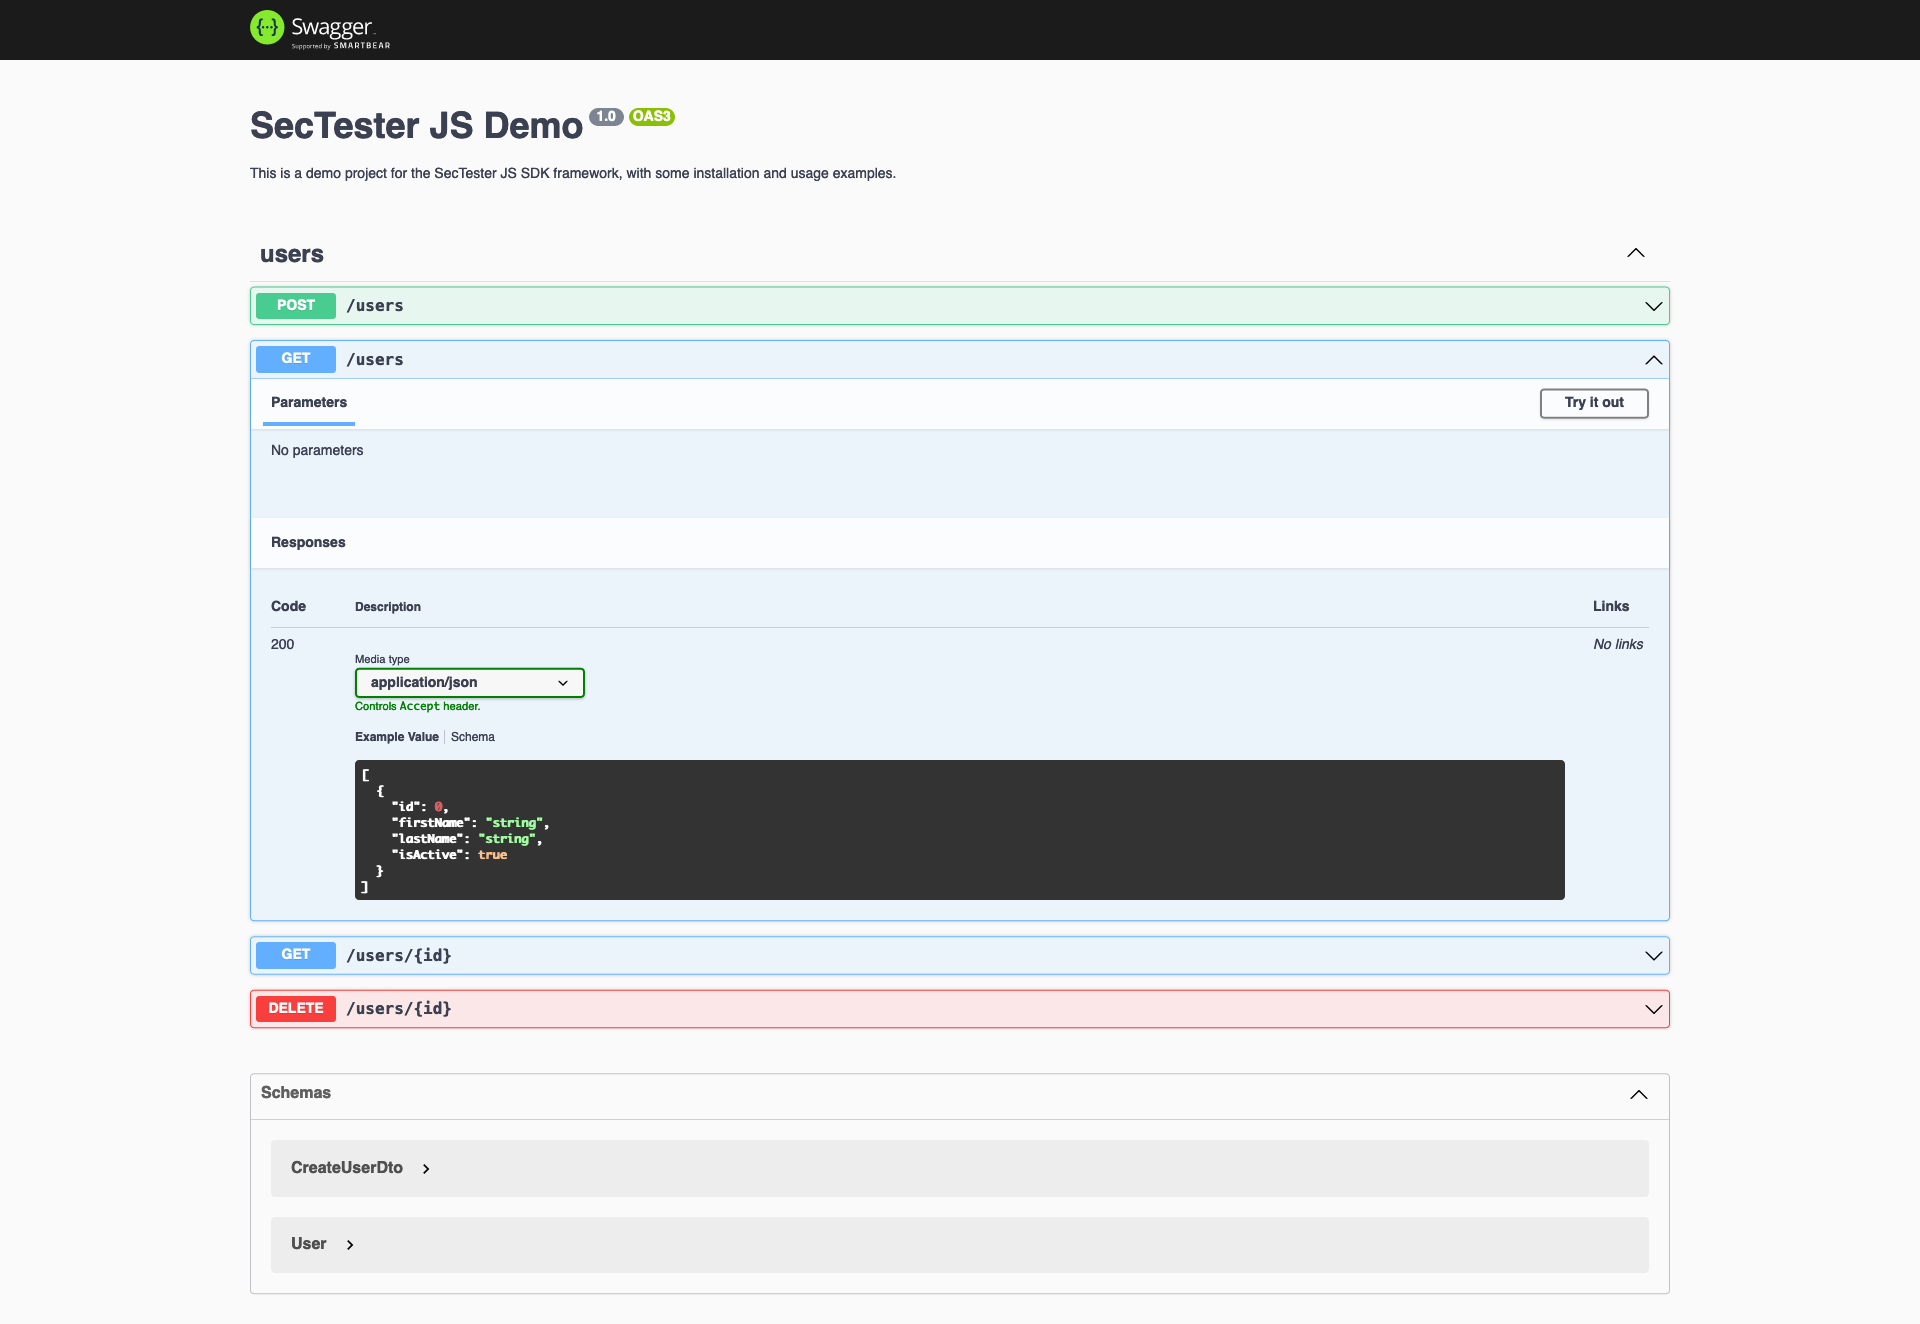Click the Responses heading
This screenshot has width=1920, height=1324.
coord(308,542)
